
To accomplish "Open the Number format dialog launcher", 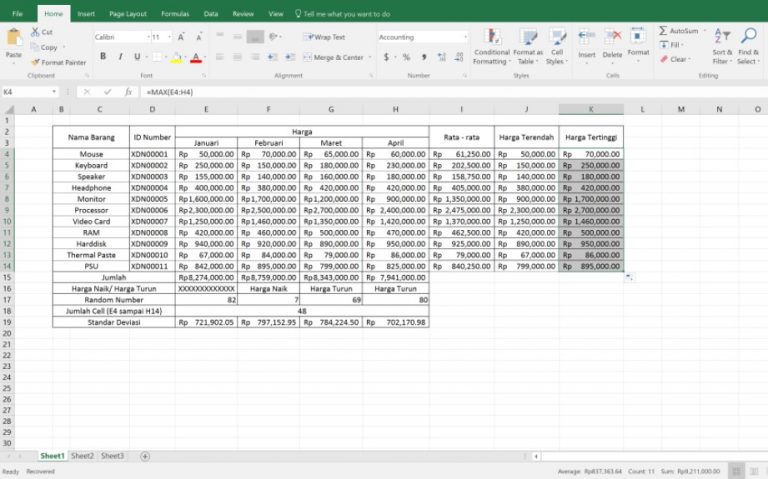I will pos(464,76).
